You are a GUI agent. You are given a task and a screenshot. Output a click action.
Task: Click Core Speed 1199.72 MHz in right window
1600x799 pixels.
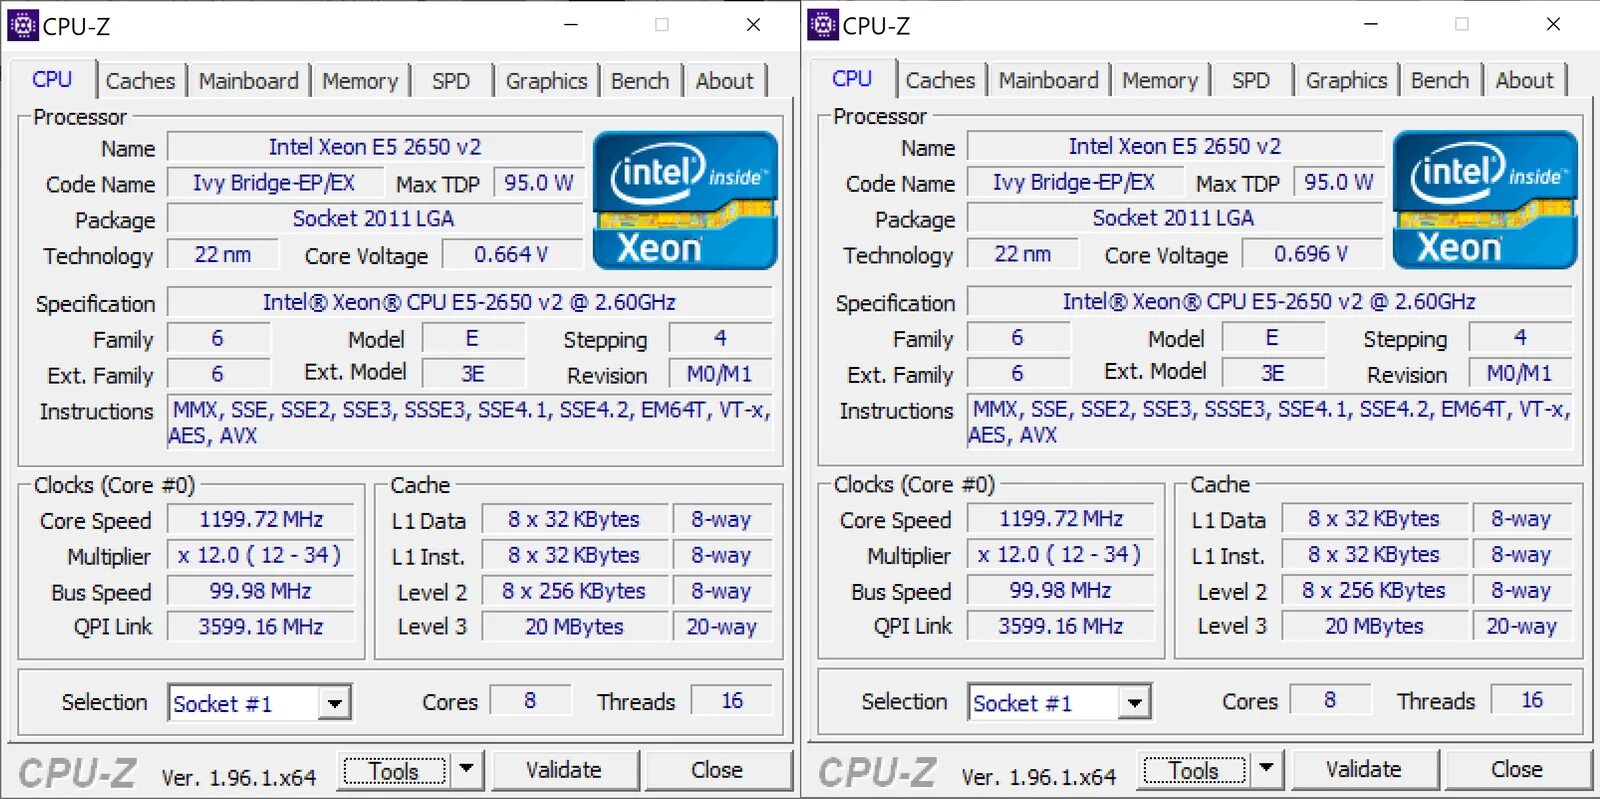point(1061,519)
